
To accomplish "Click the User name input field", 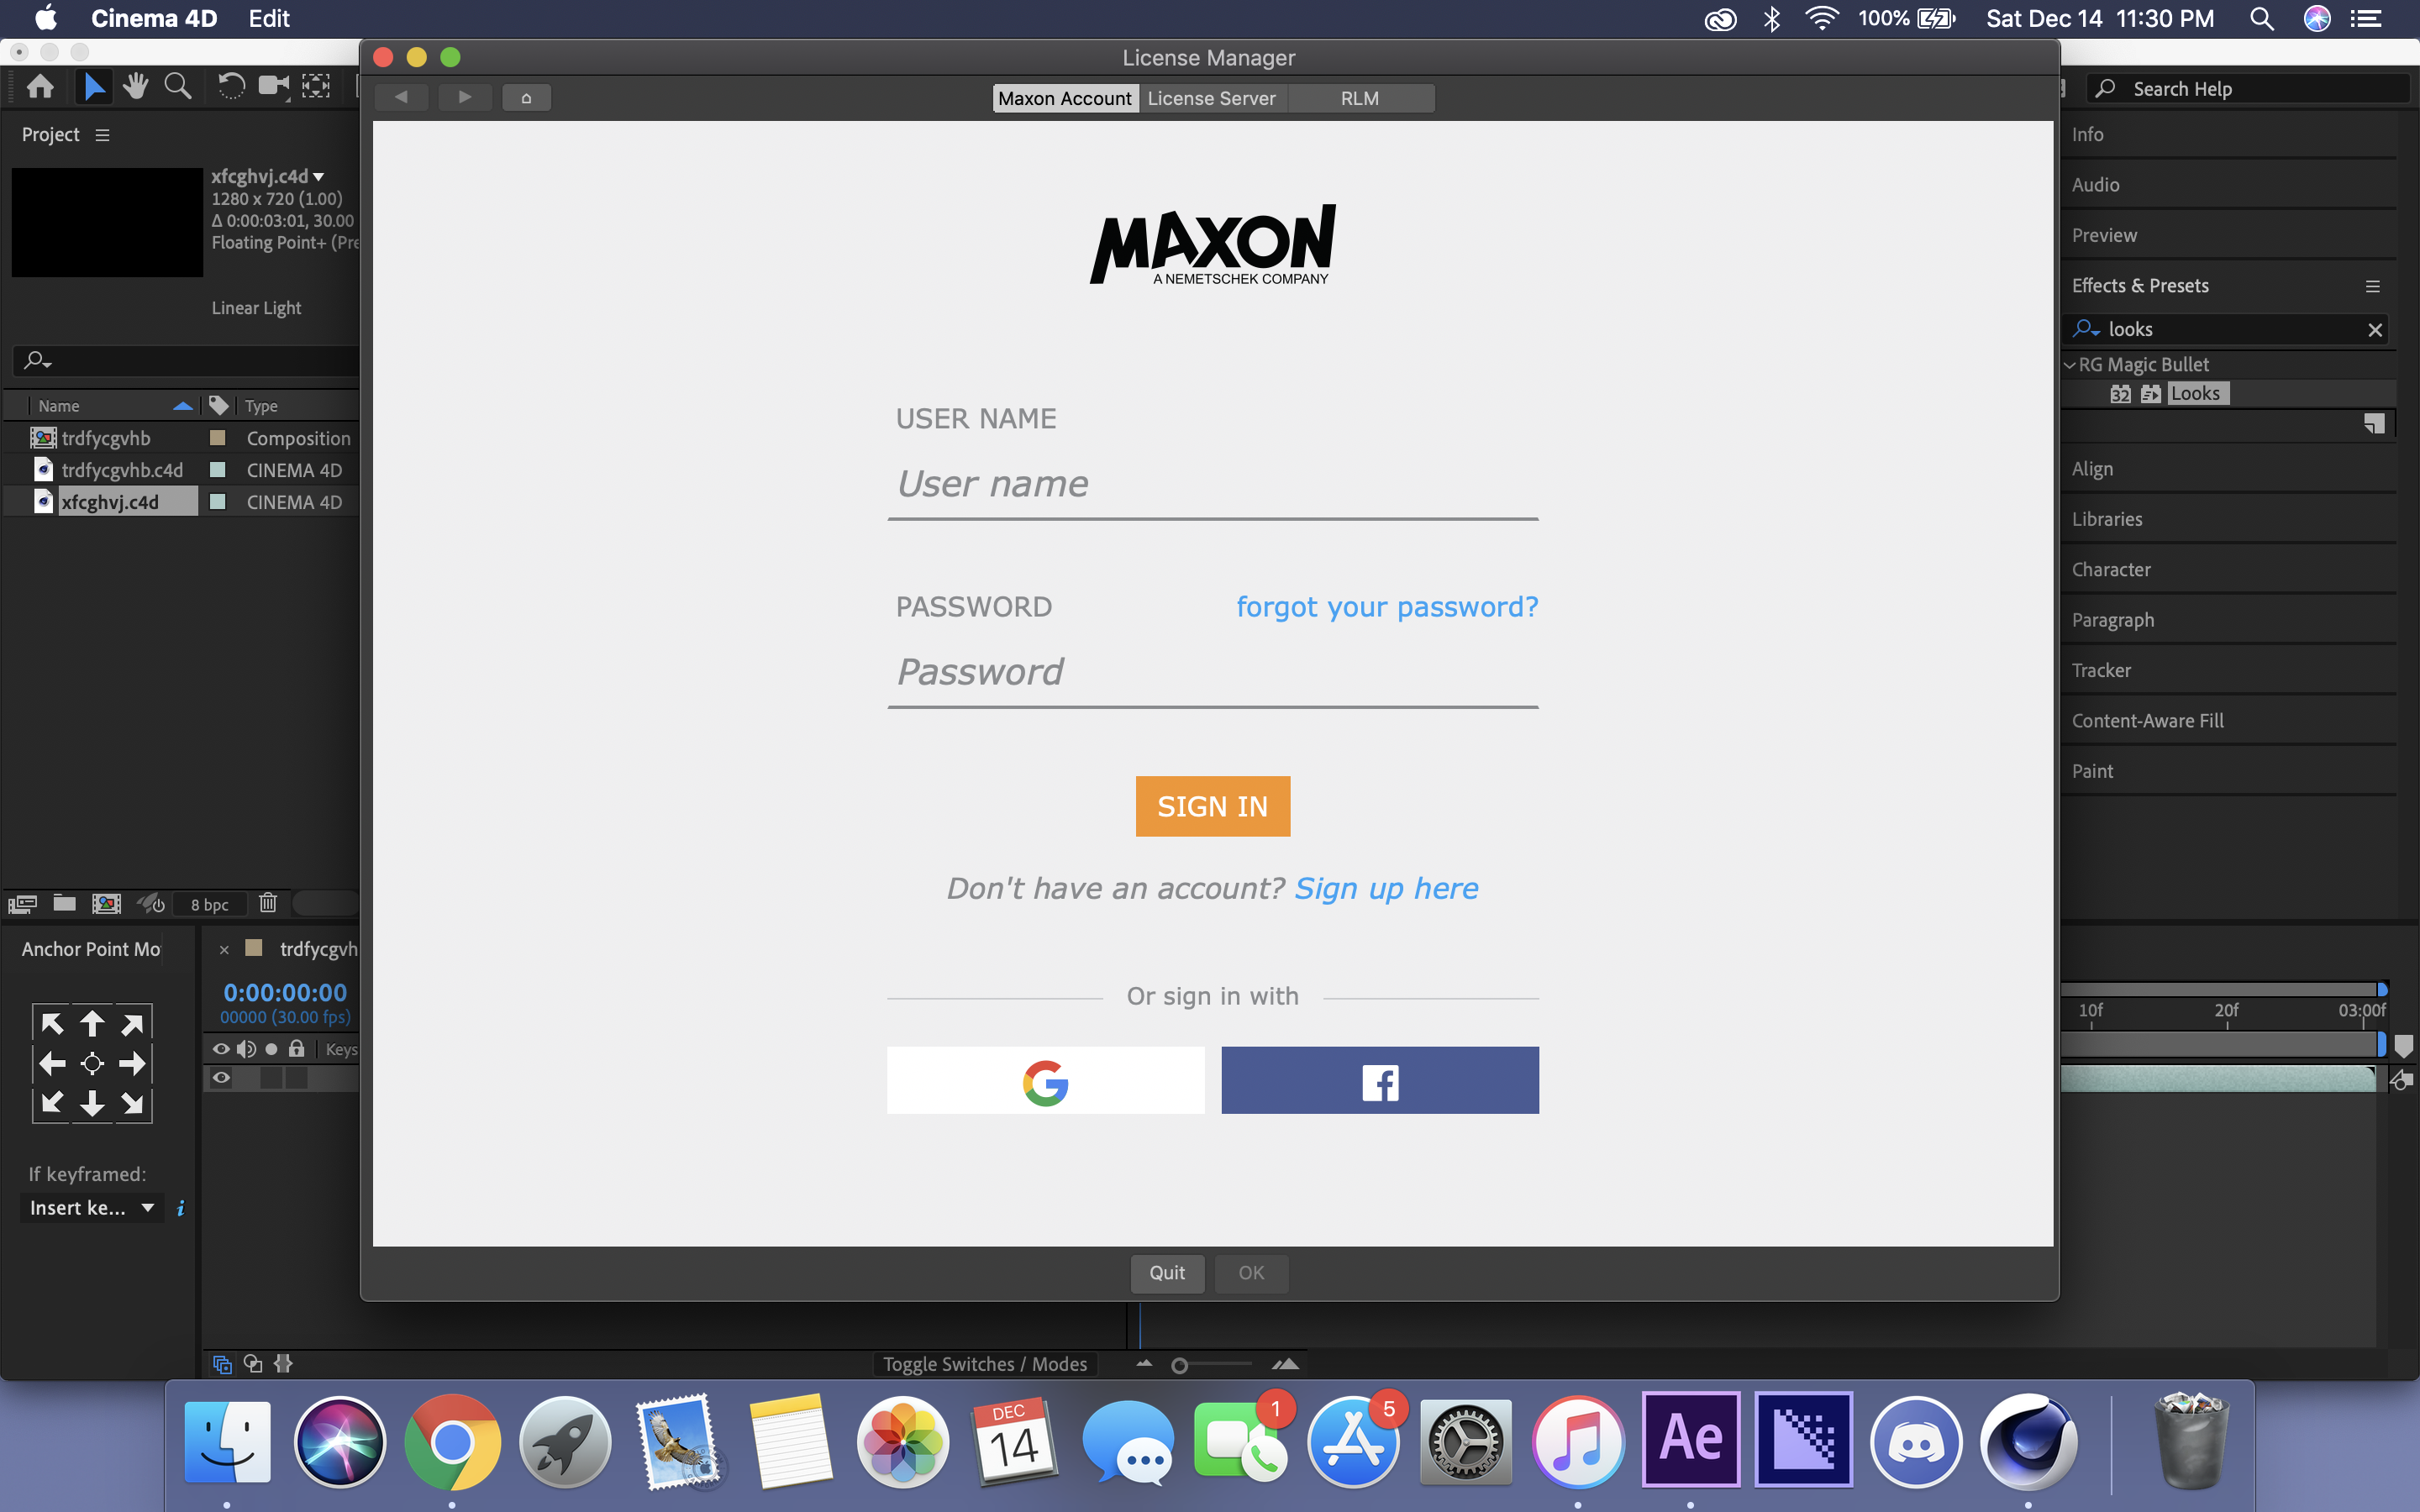I will click(1213, 484).
